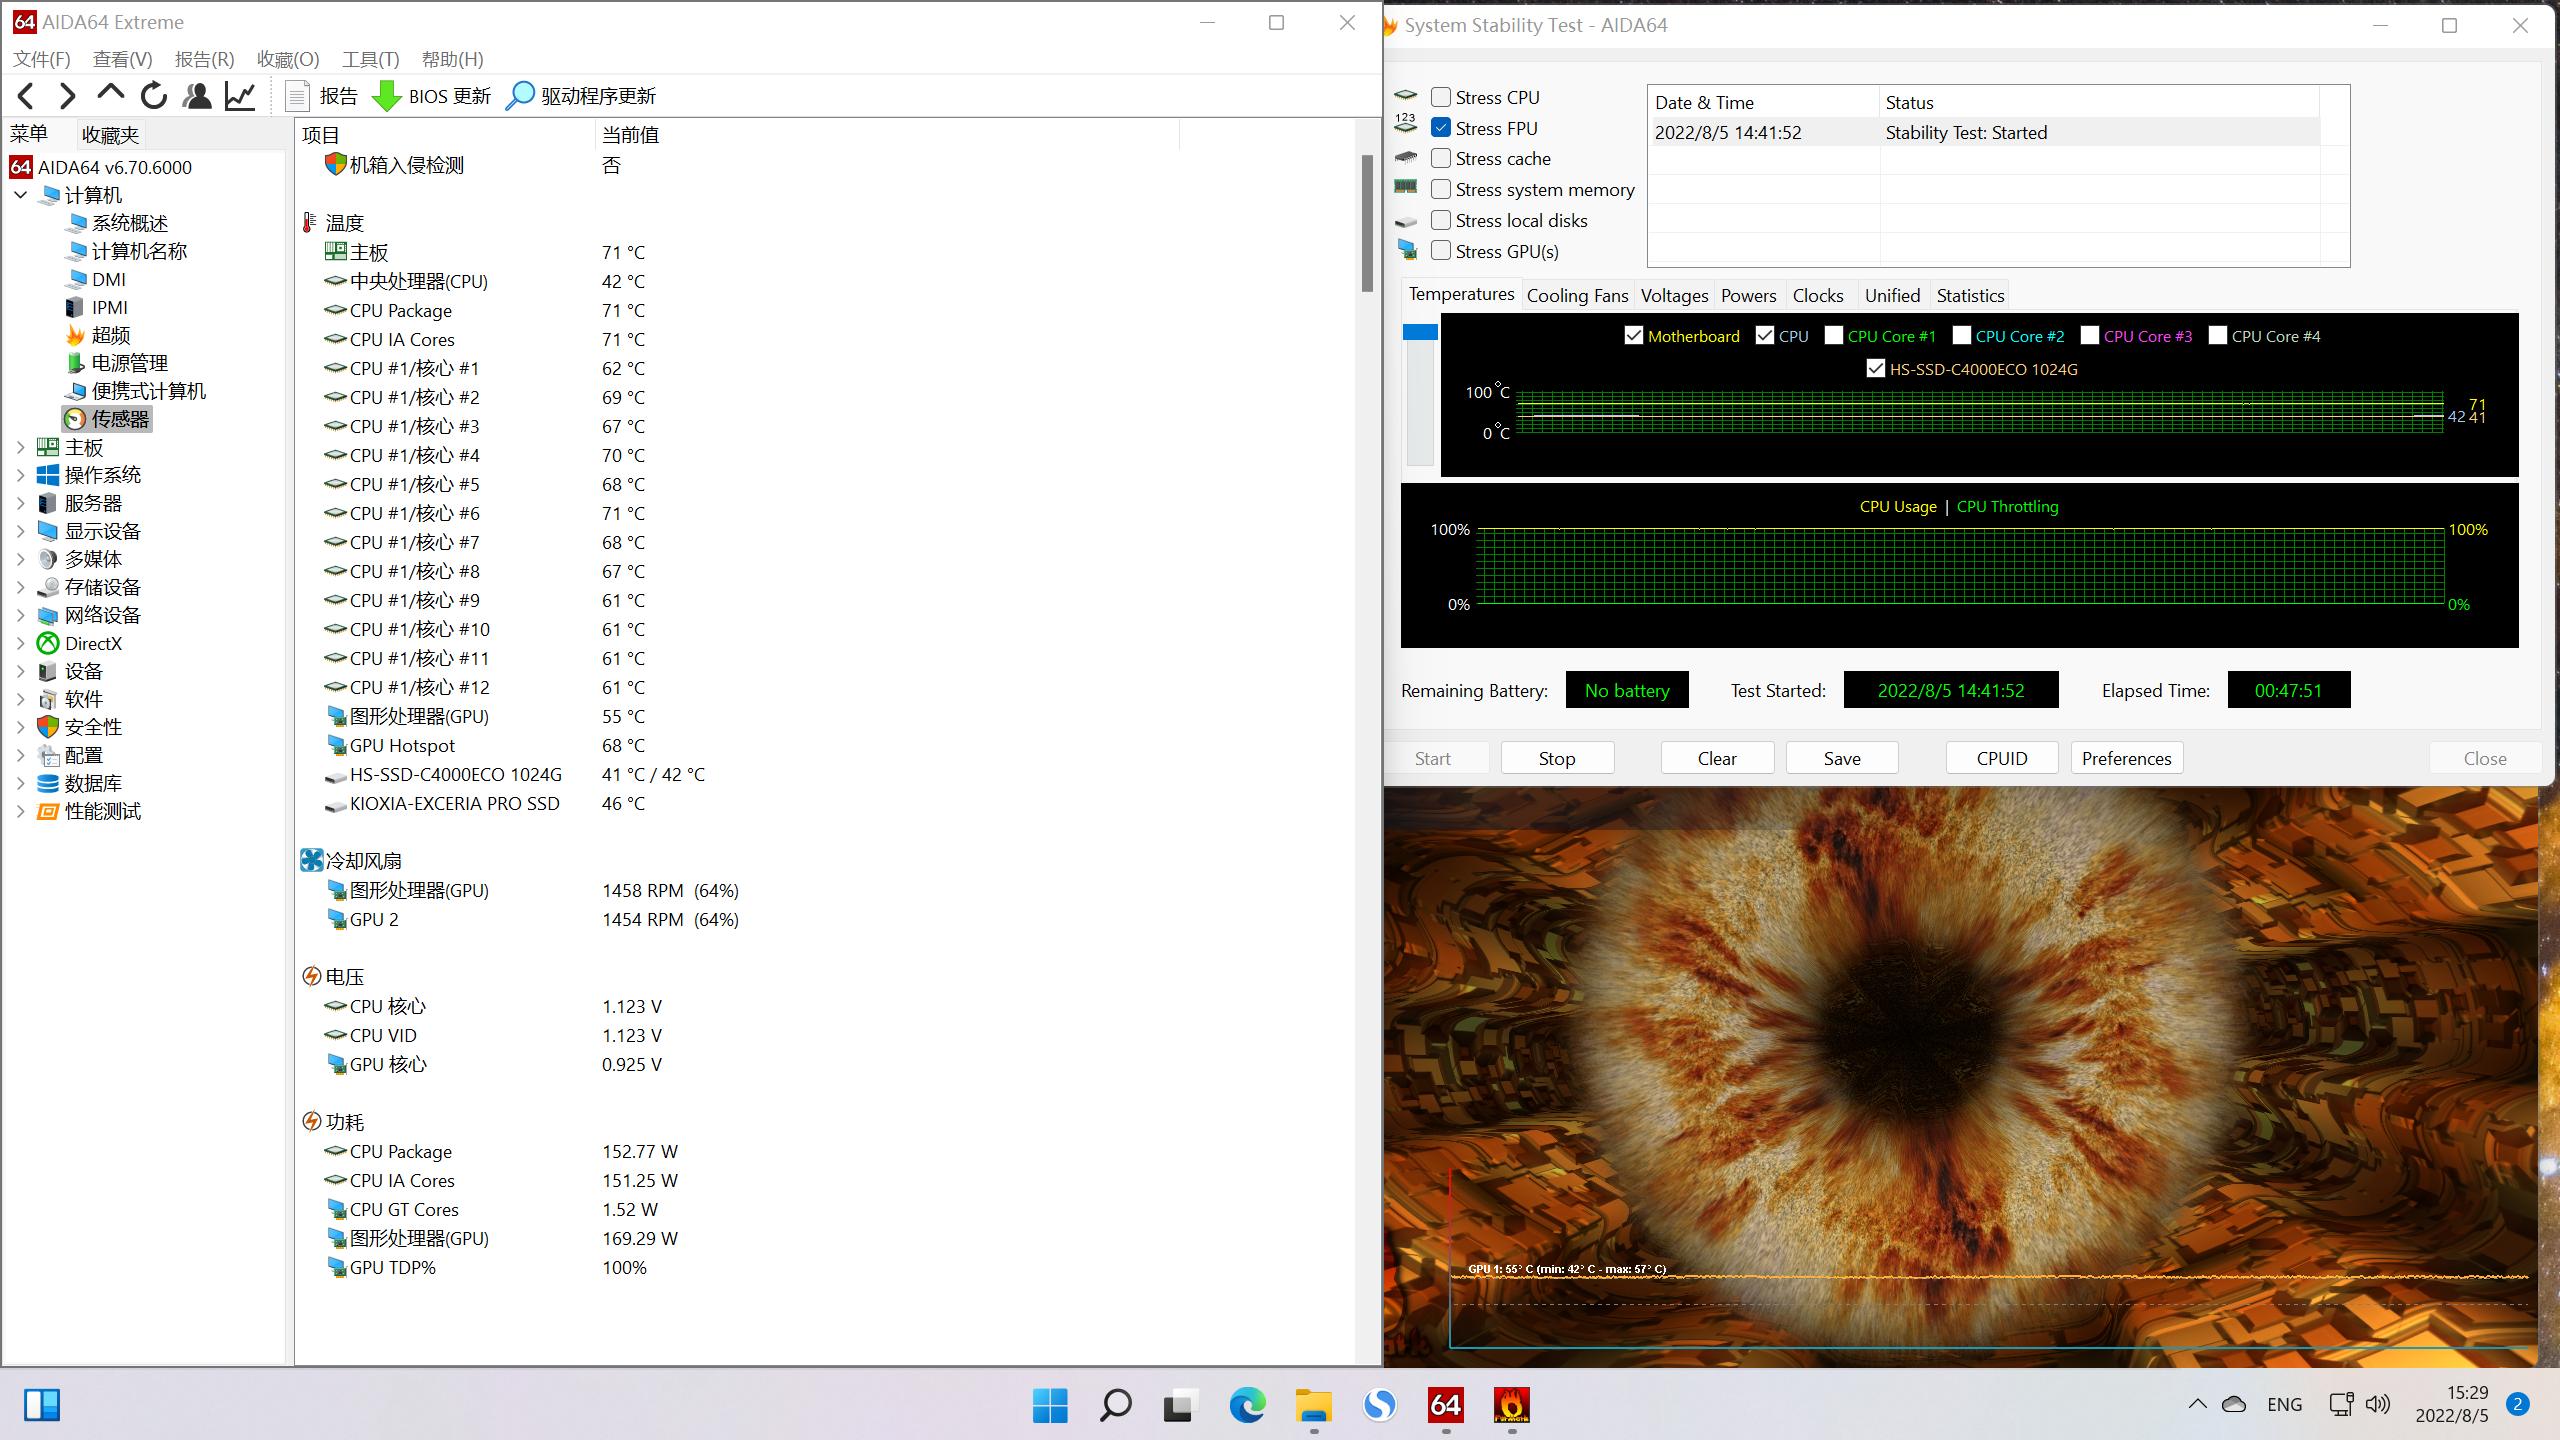Open Microsoft Edge from the taskbar
The height and width of the screenshot is (1440, 2560).
coord(1247,1405)
